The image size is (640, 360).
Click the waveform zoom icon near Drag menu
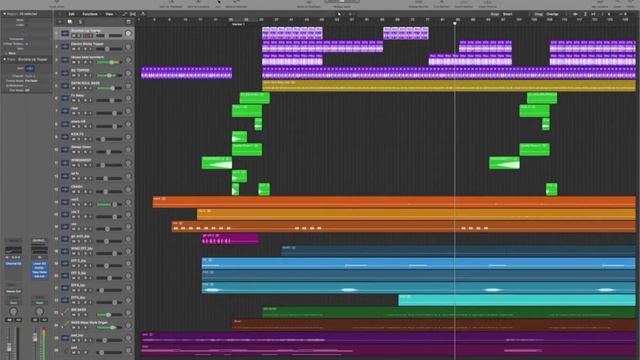(576, 14)
